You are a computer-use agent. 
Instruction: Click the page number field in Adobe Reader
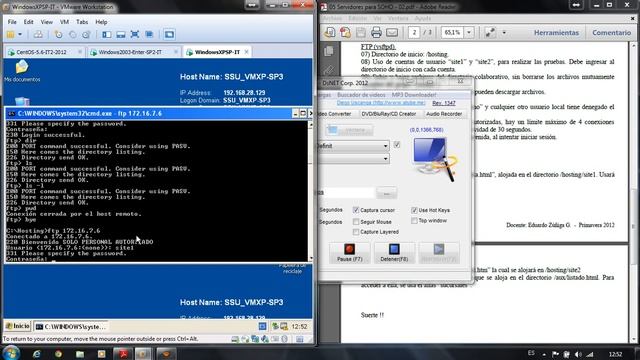(x=414, y=32)
